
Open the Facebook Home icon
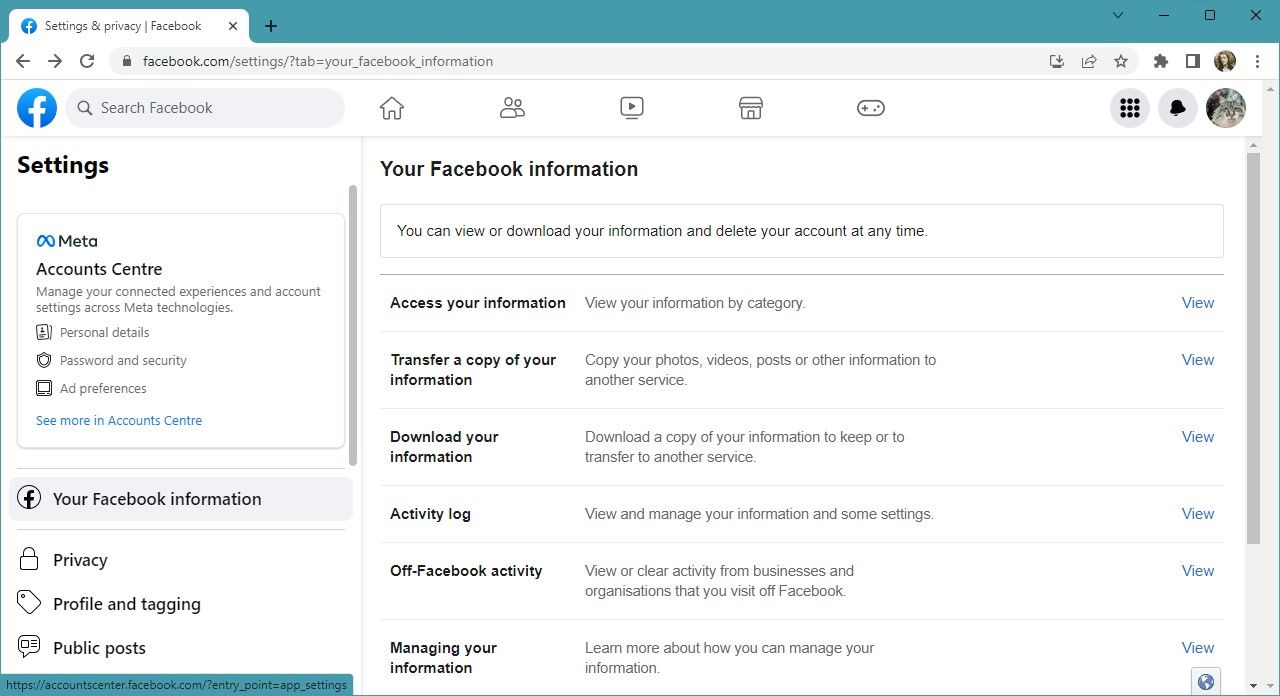click(x=391, y=107)
